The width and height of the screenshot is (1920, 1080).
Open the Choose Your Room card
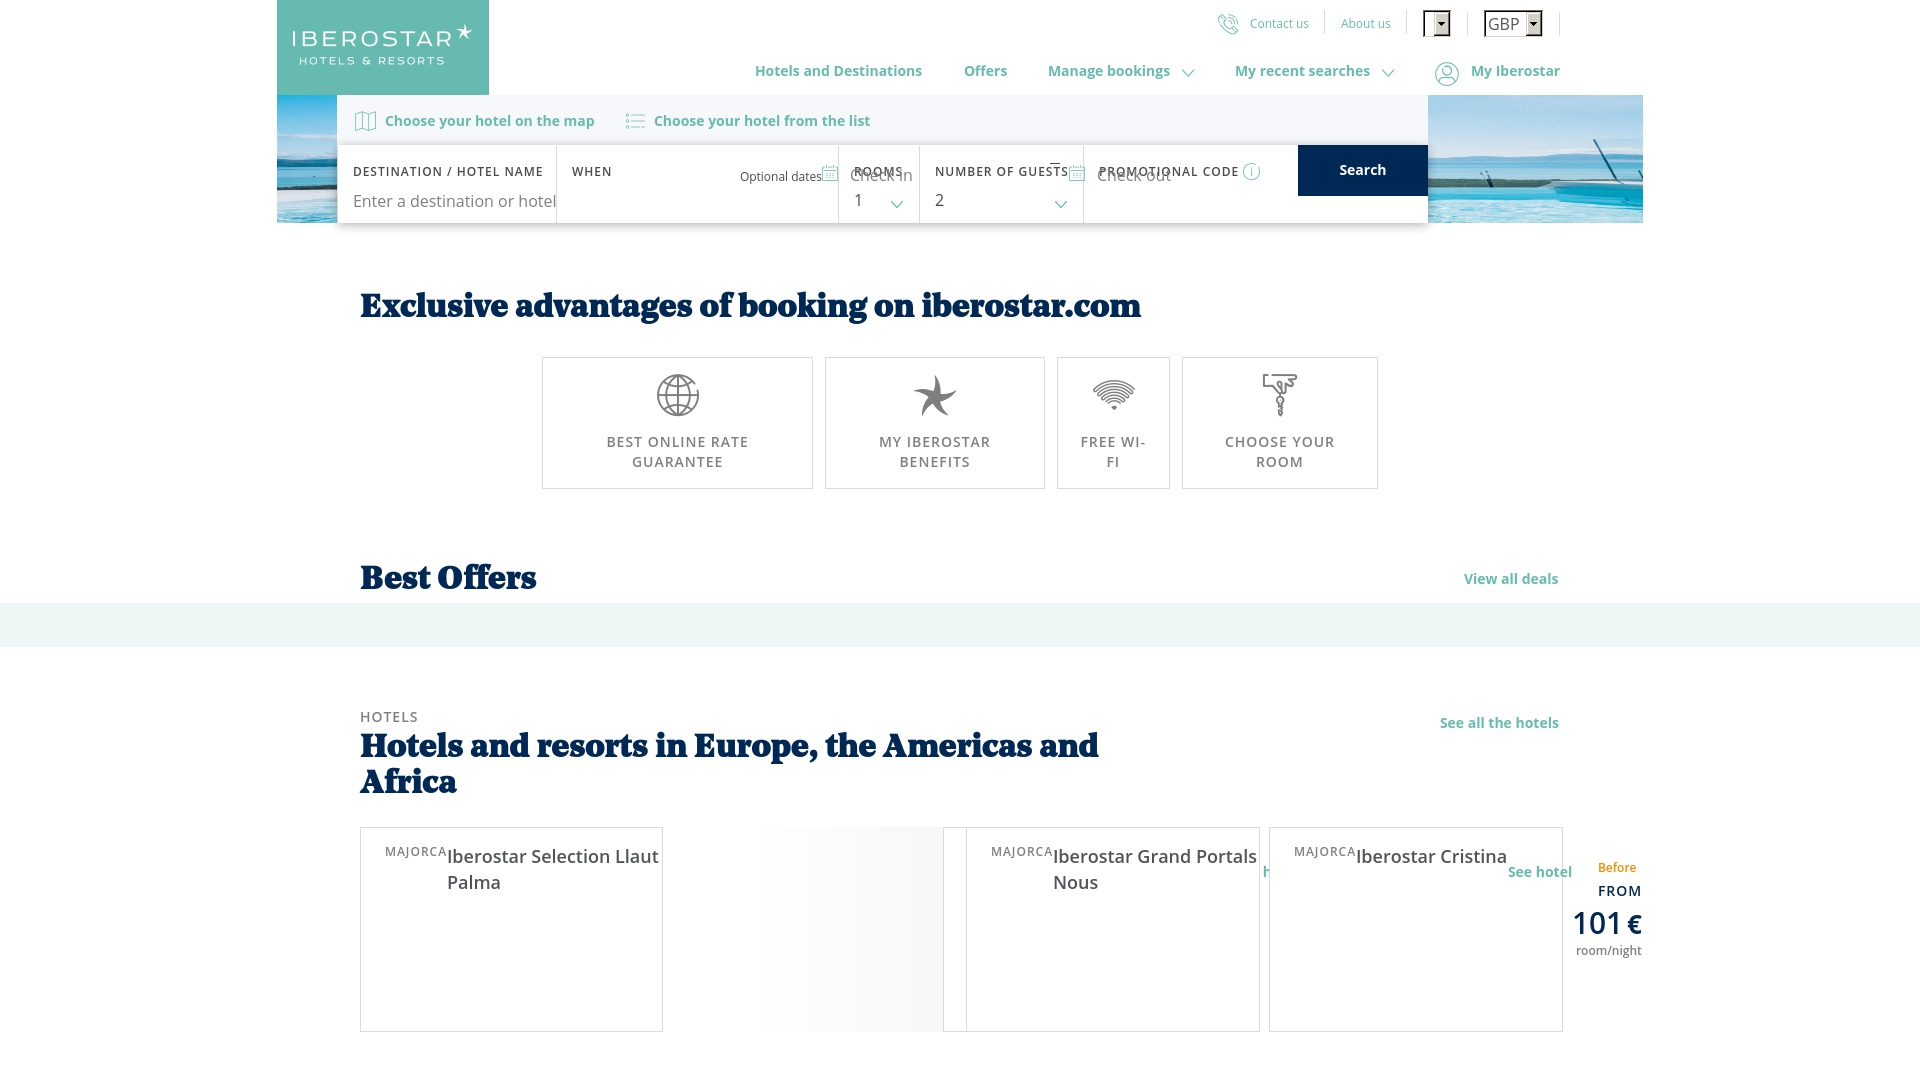coord(1280,423)
